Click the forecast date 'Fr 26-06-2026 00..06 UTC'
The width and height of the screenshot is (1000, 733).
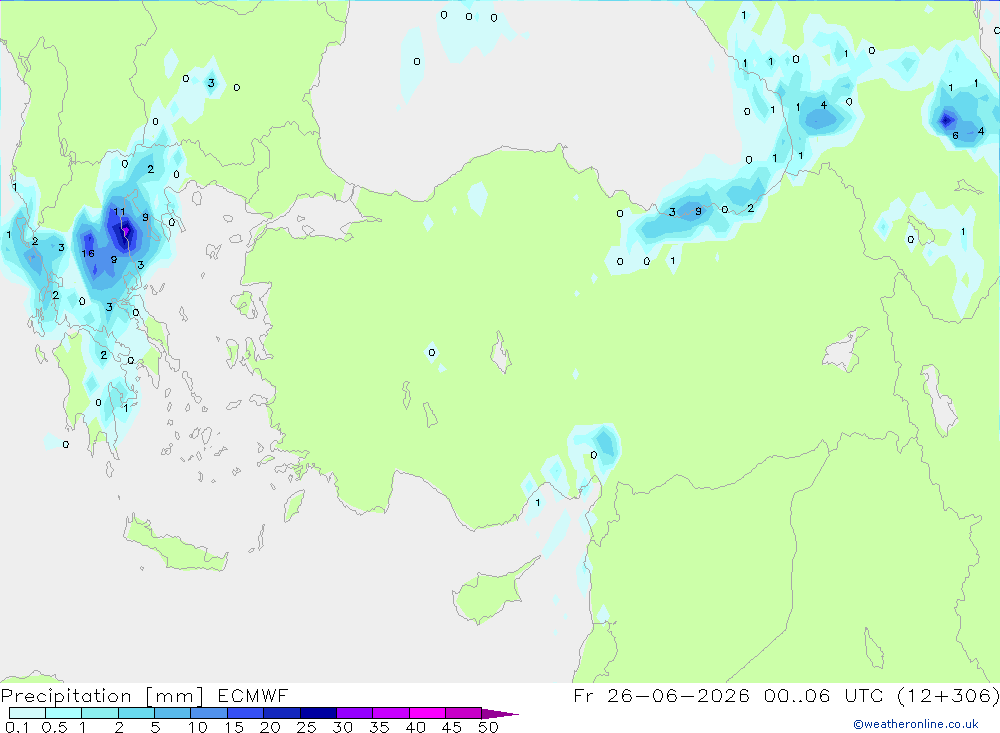pyautogui.click(x=732, y=695)
